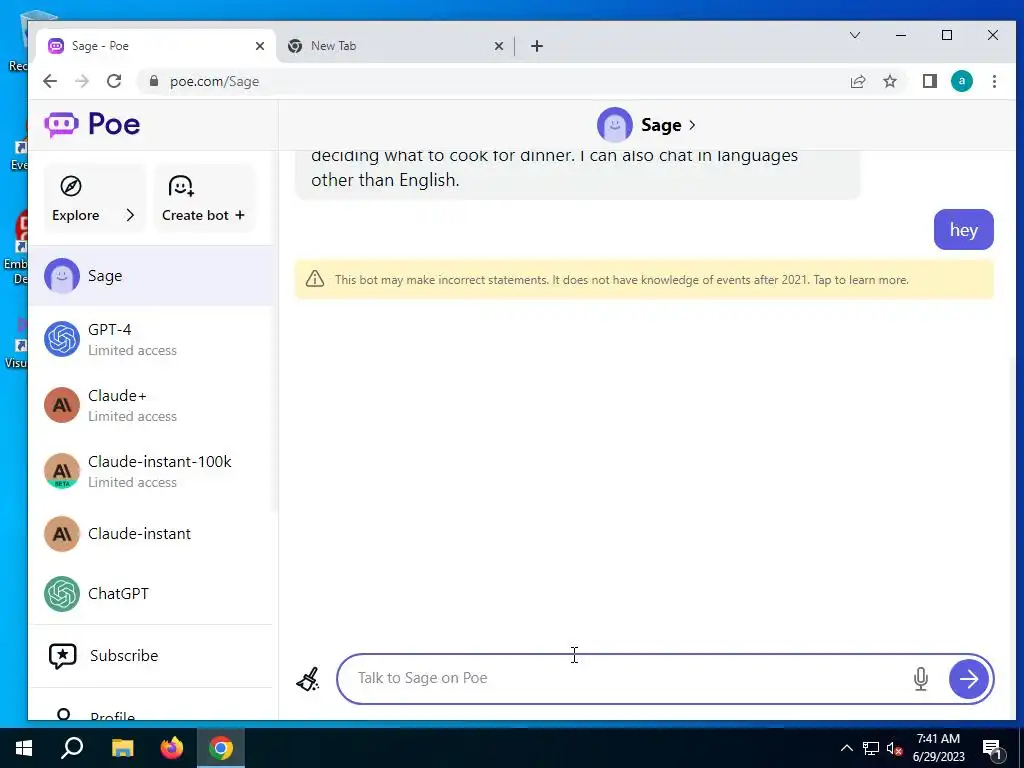Open the network tray icon
Screen dimensions: 1024x768
[x=871, y=748]
